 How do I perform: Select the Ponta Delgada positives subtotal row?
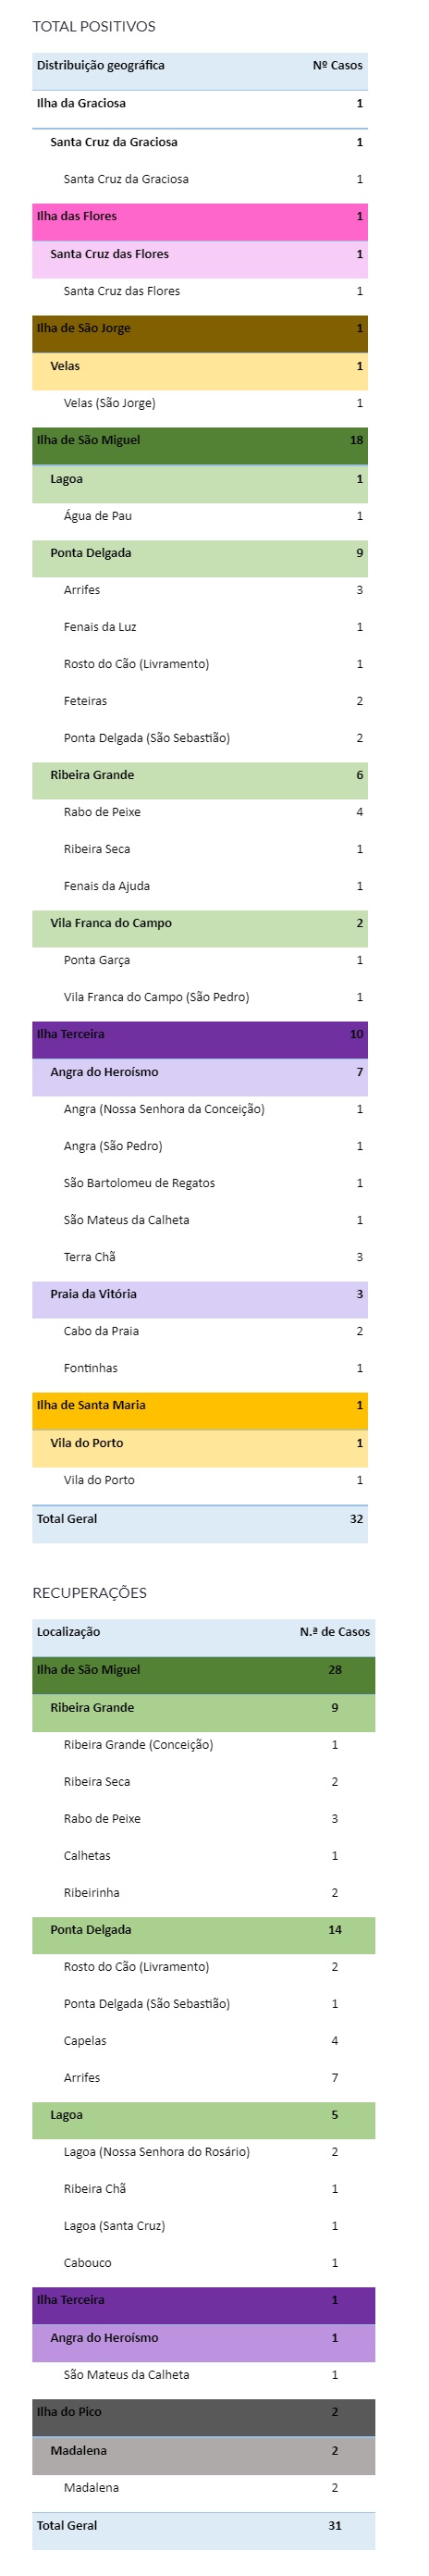pyautogui.click(x=200, y=554)
